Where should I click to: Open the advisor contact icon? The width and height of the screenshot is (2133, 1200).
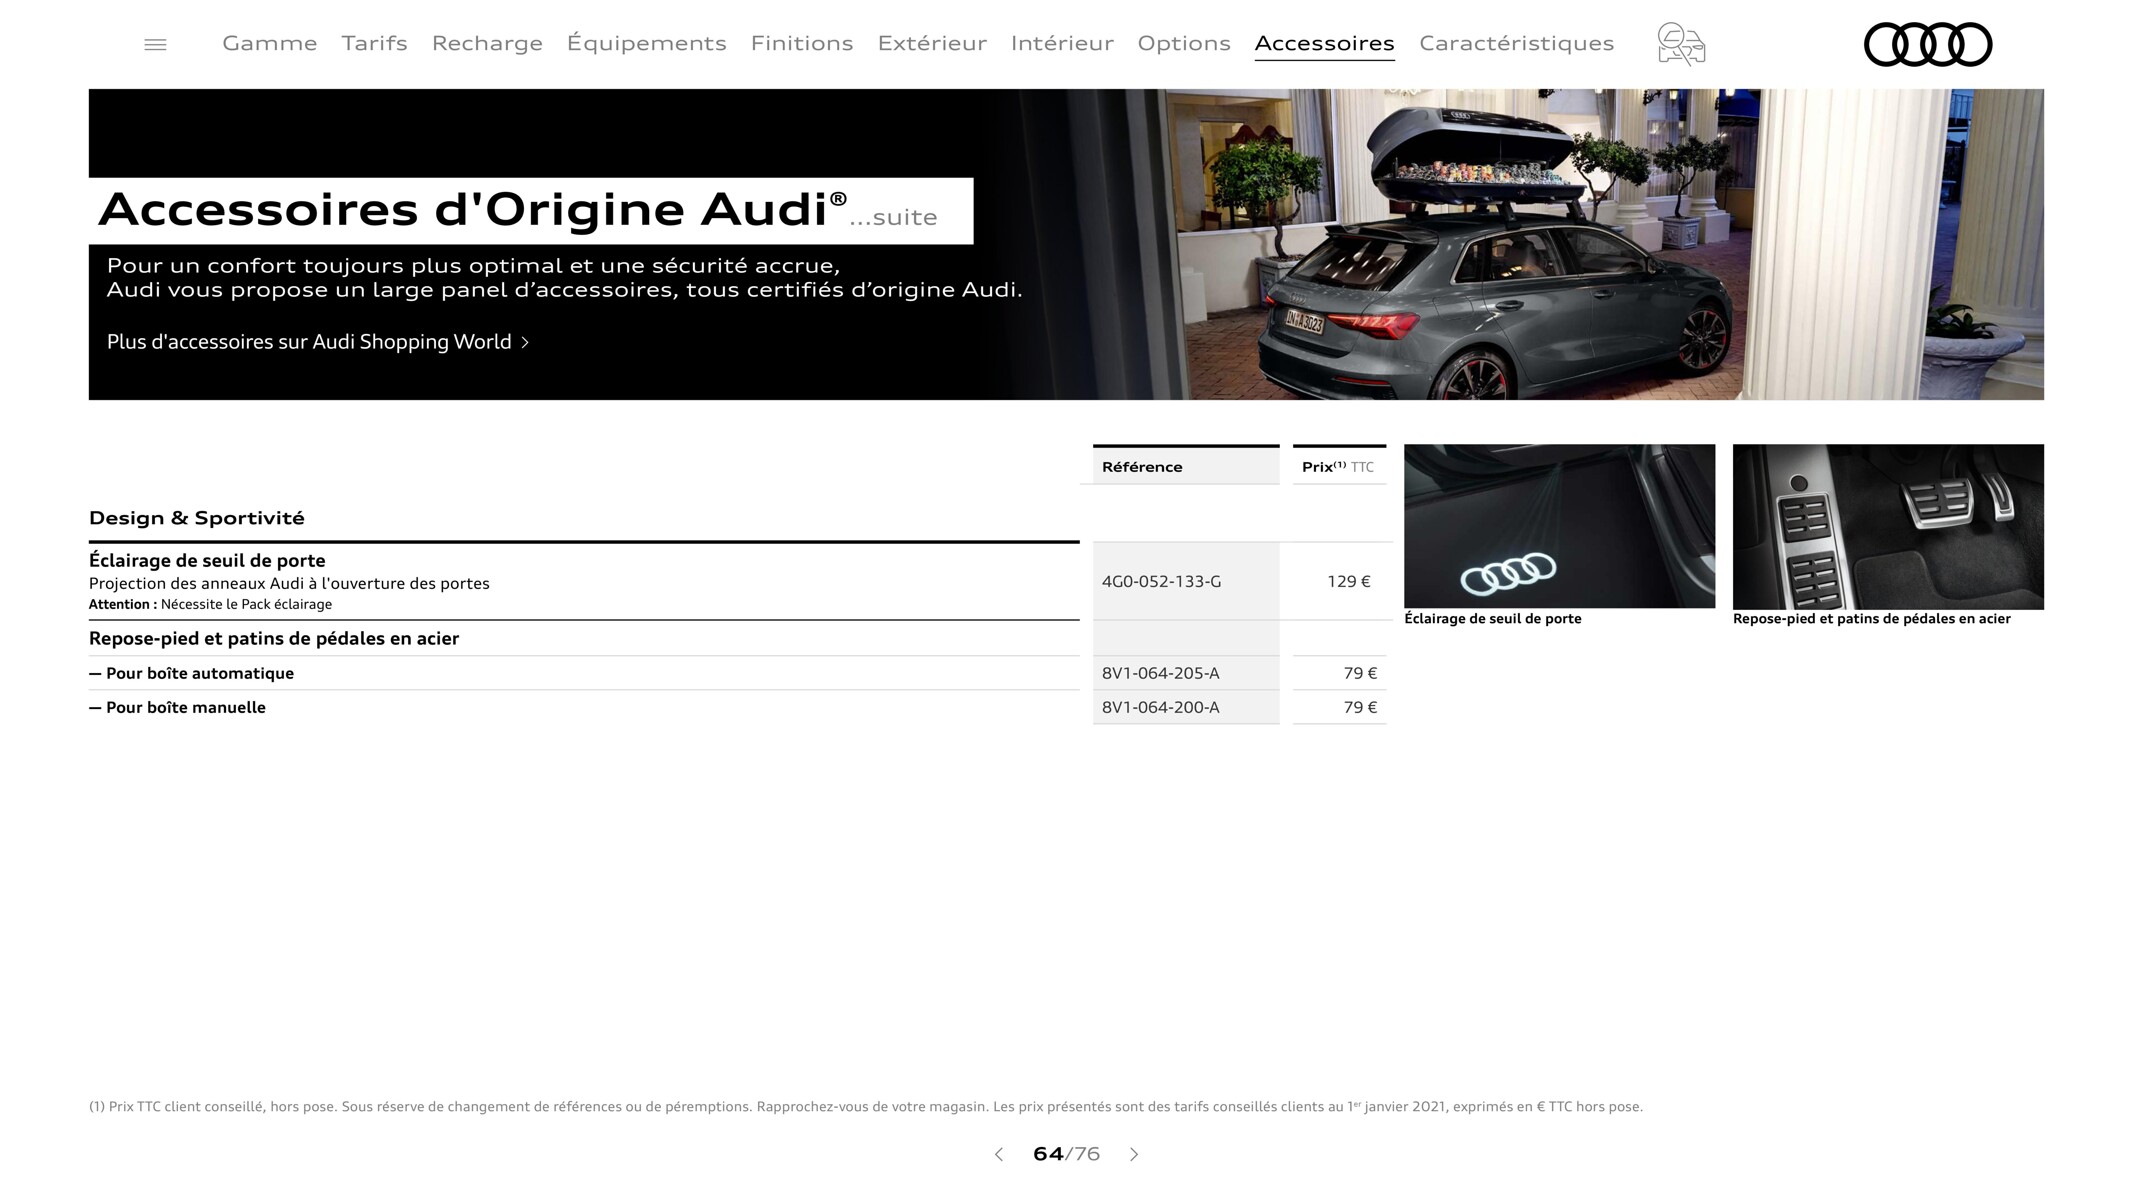click(x=1680, y=44)
